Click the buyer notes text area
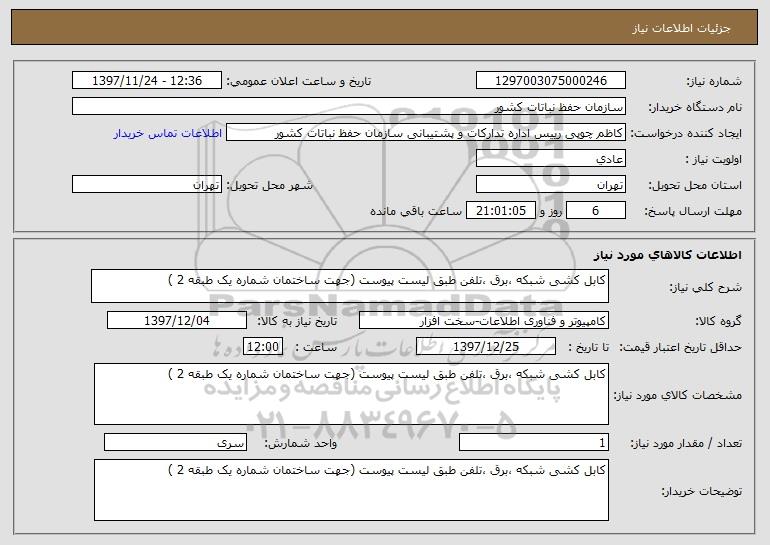The height and width of the screenshot is (545, 770). tap(351, 490)
